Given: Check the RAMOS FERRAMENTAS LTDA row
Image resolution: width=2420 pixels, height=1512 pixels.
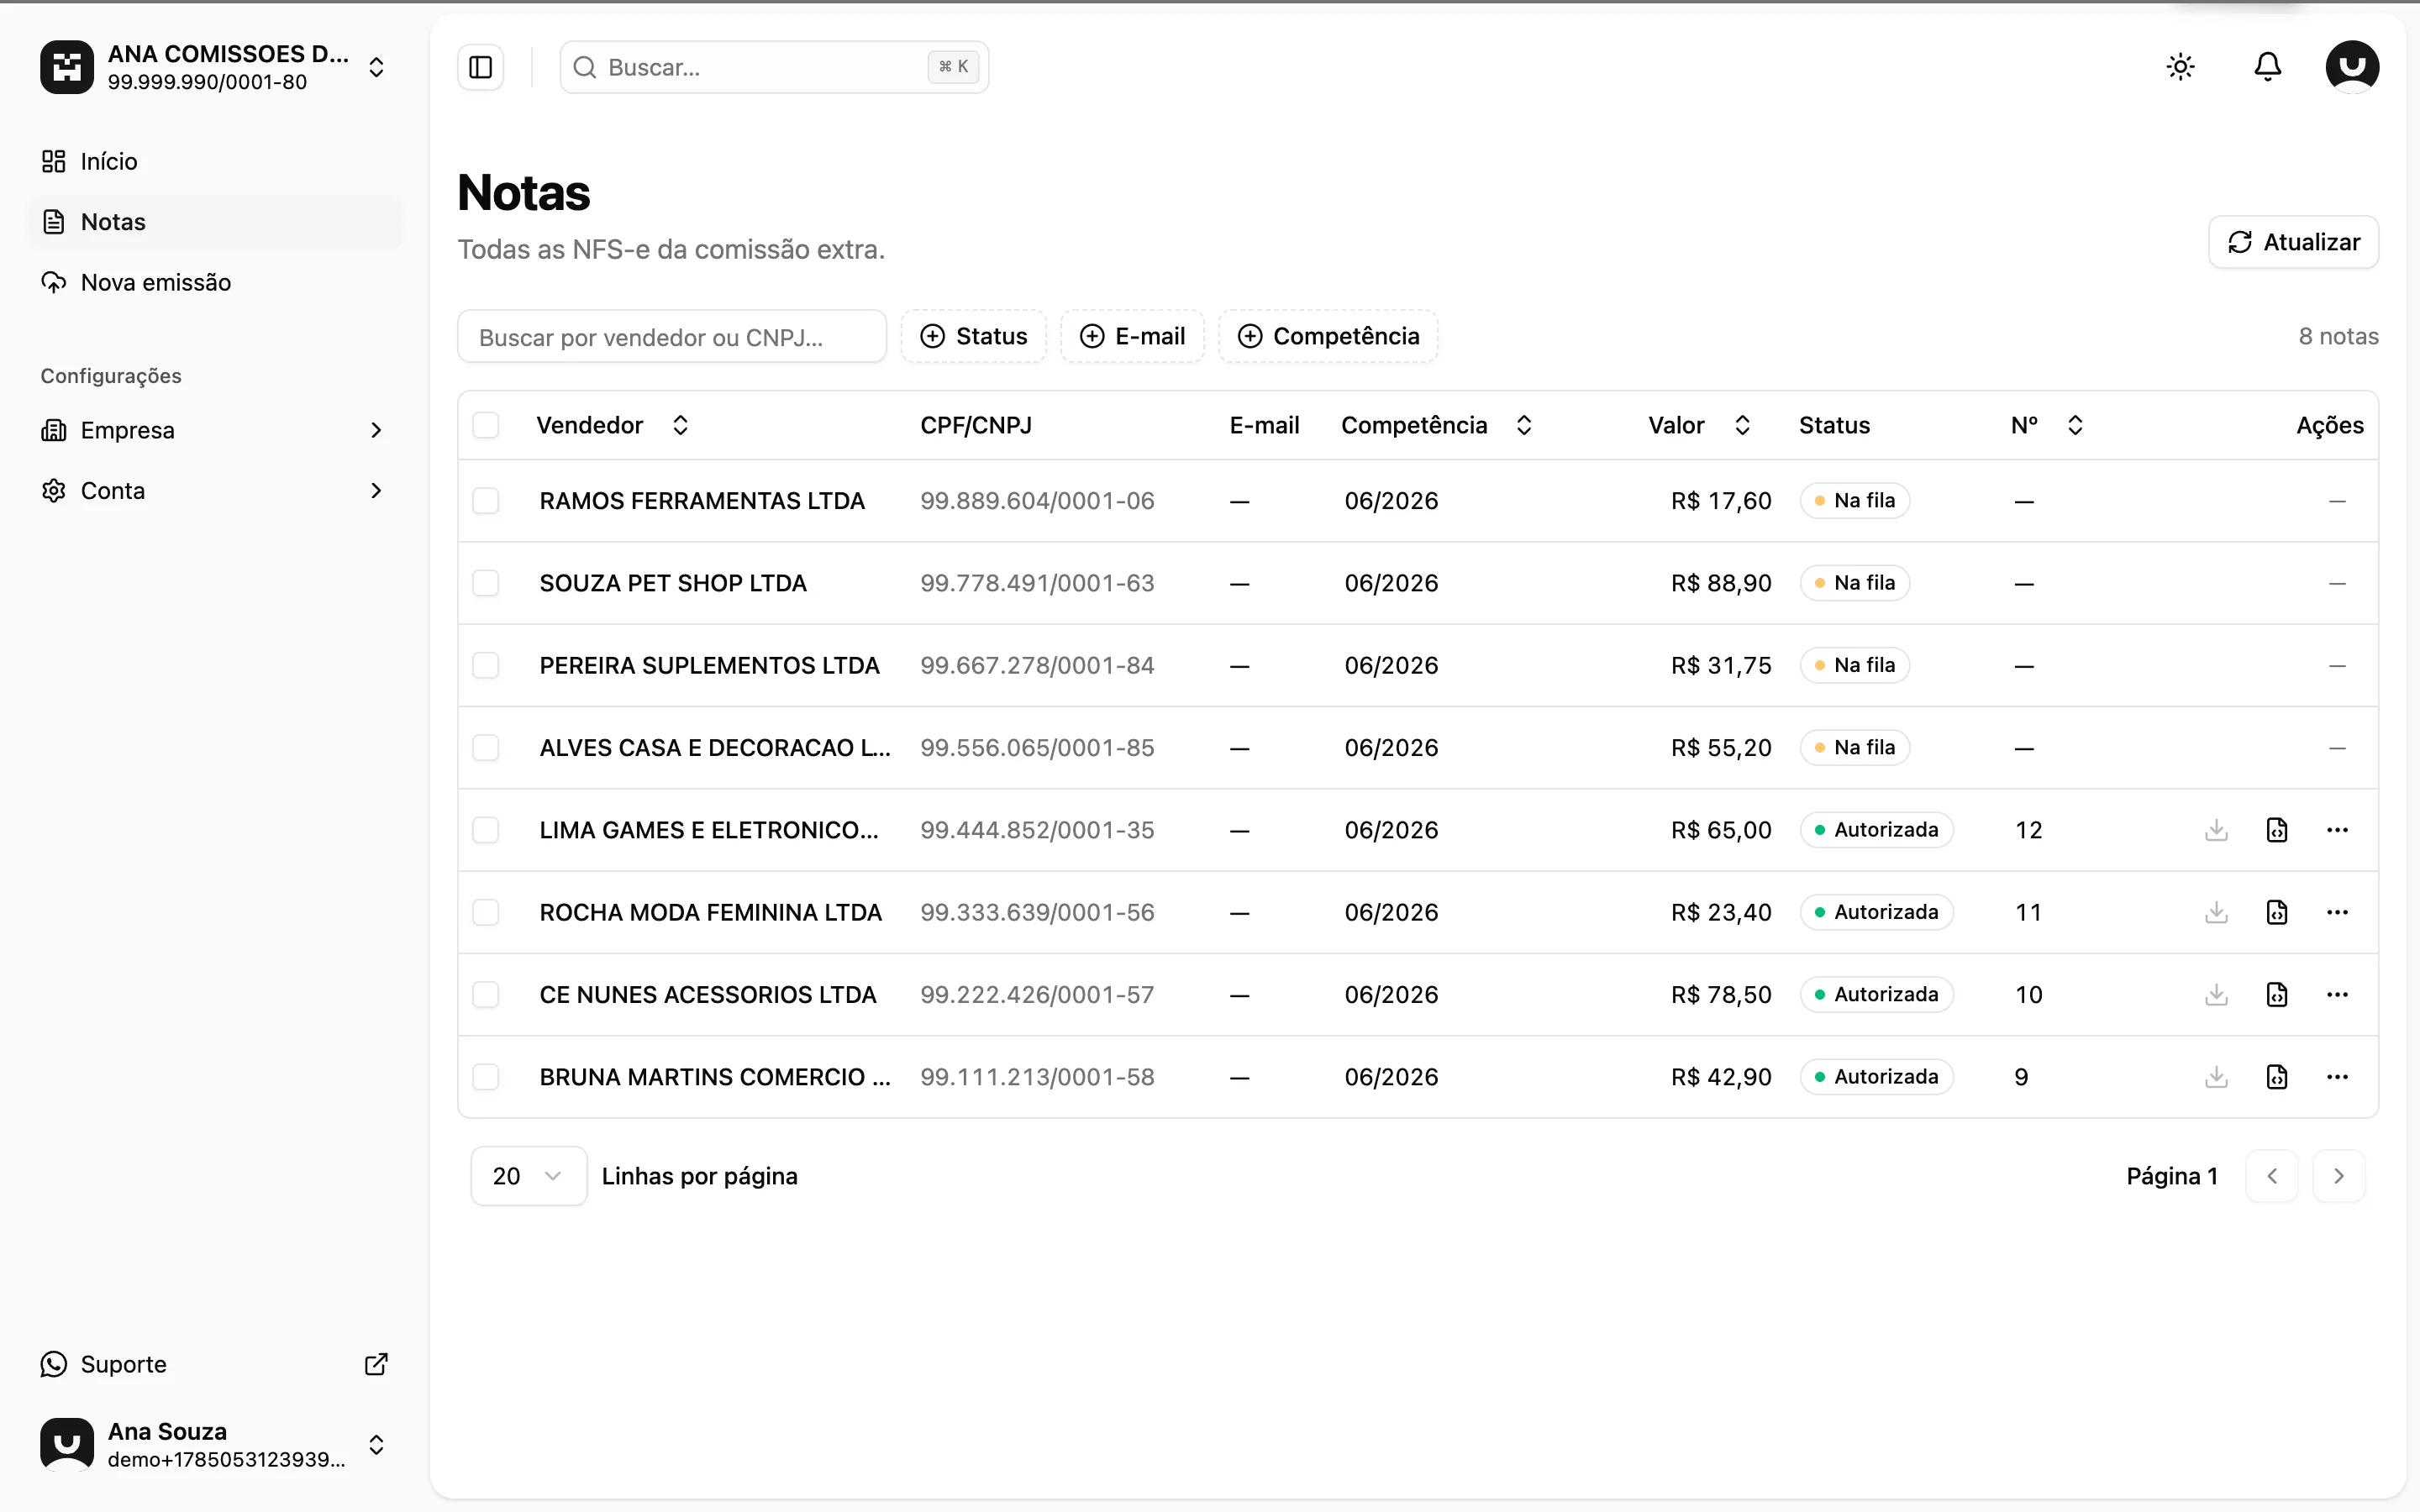Looking at the screenshot, I should 486,500.
